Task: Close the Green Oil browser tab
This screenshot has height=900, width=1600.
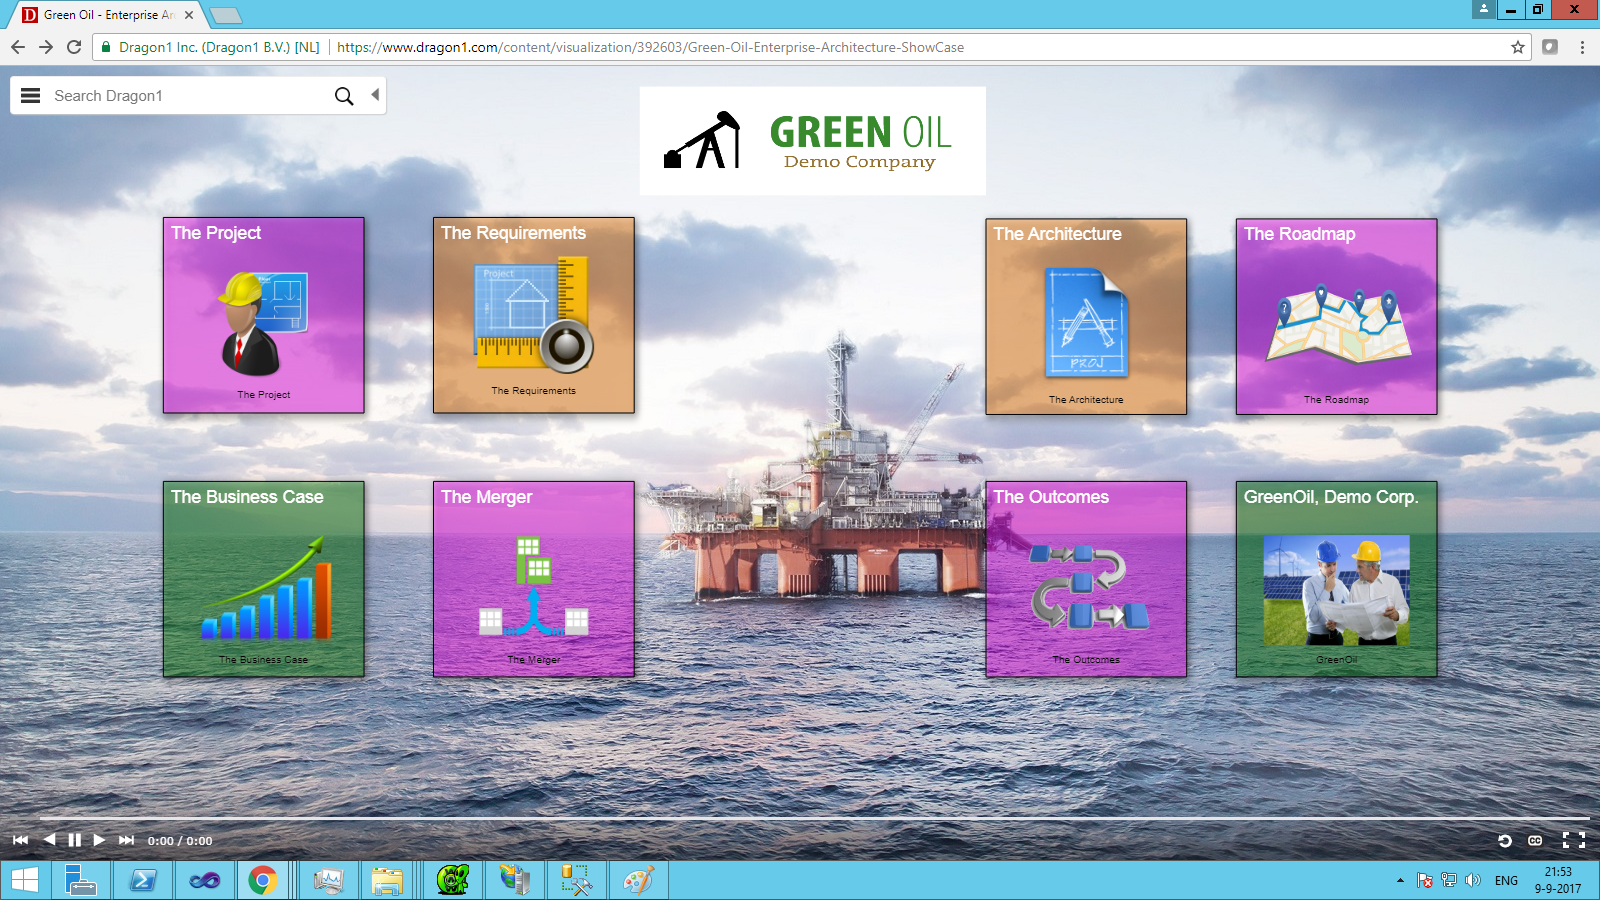Action: tap(189, 15)
